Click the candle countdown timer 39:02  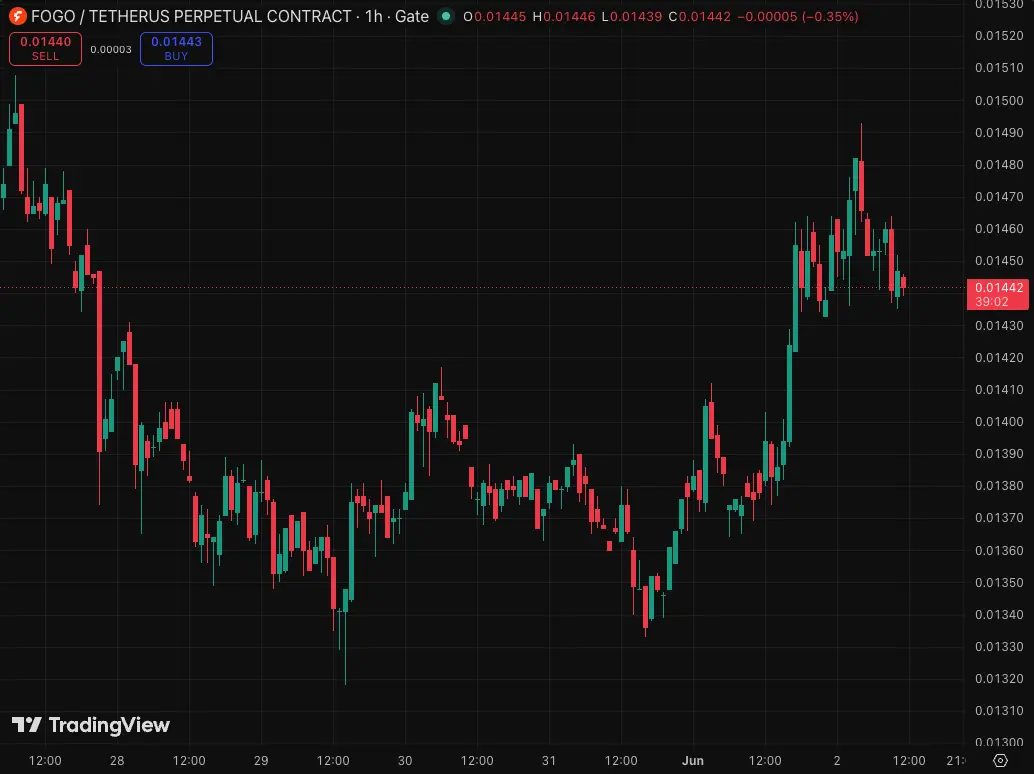(x=992, y=302)
